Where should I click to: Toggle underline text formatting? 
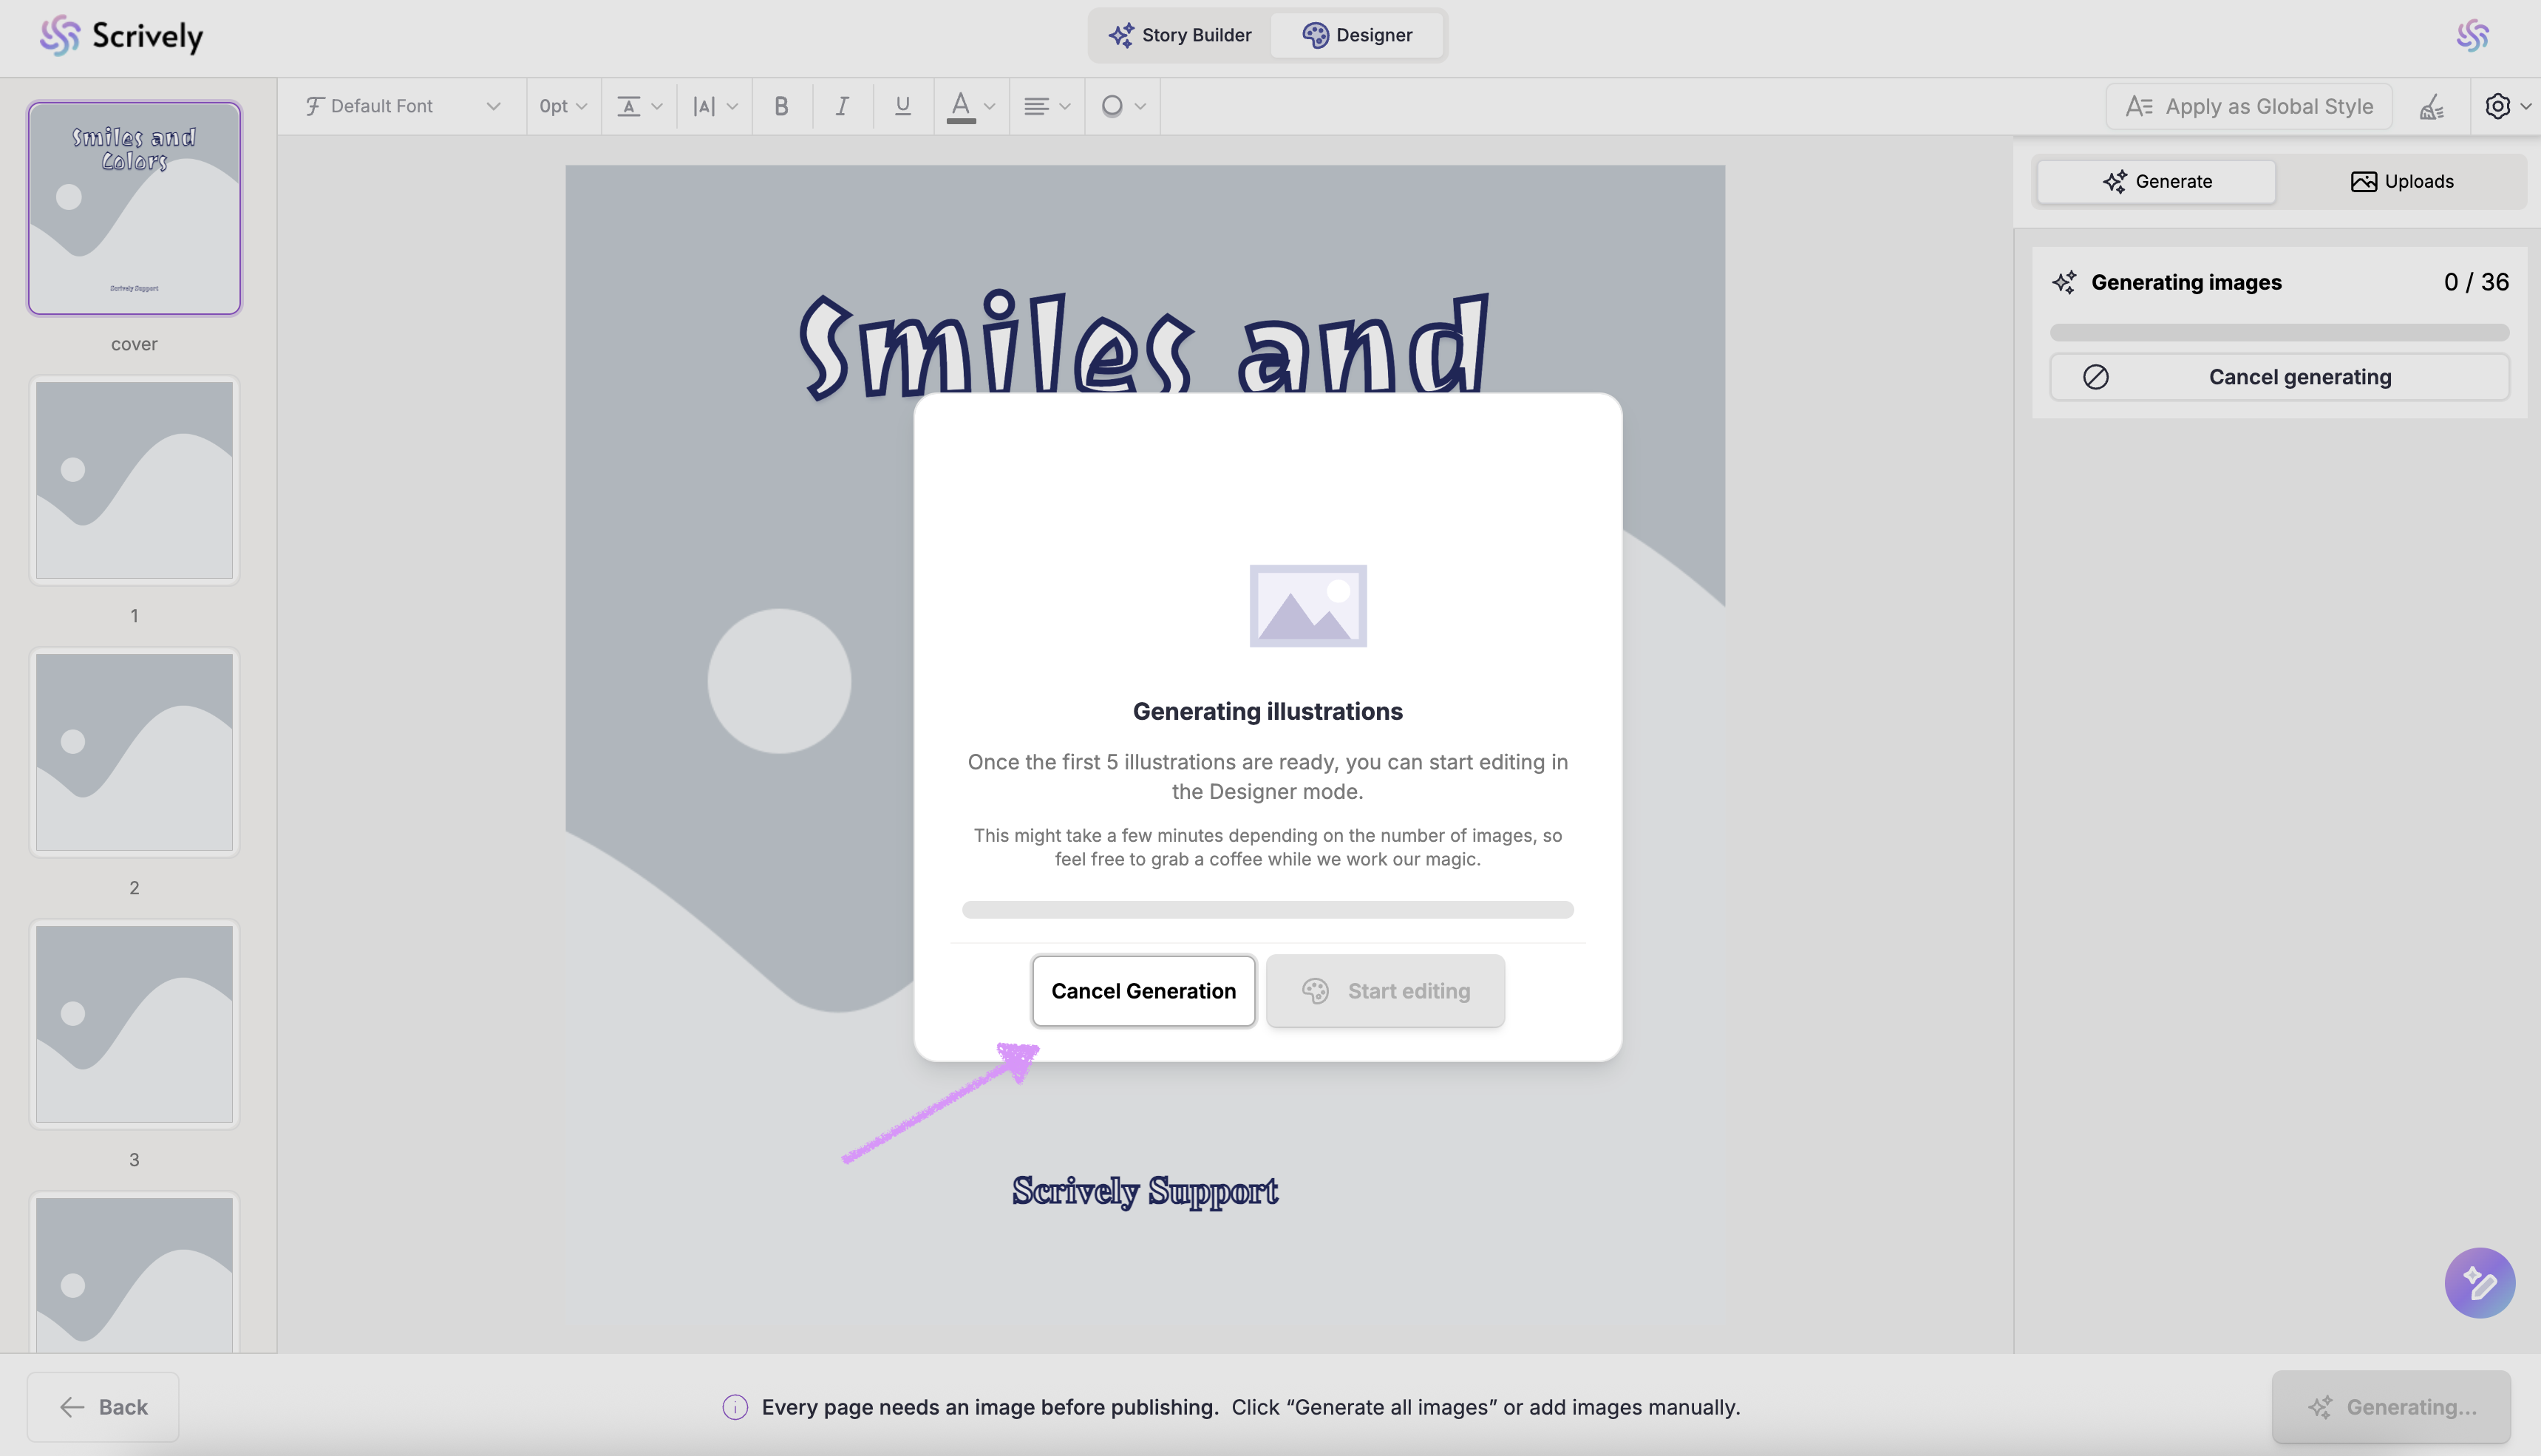click(x=902, y=106)
